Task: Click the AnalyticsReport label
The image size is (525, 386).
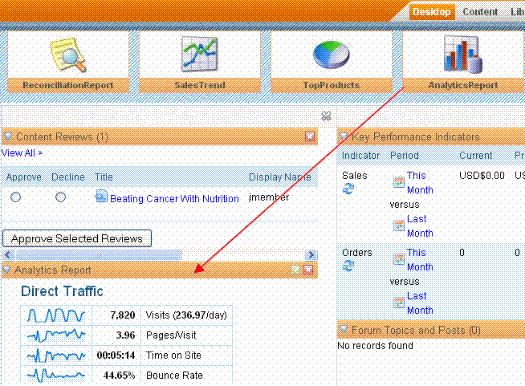Action: click(463, 85)
